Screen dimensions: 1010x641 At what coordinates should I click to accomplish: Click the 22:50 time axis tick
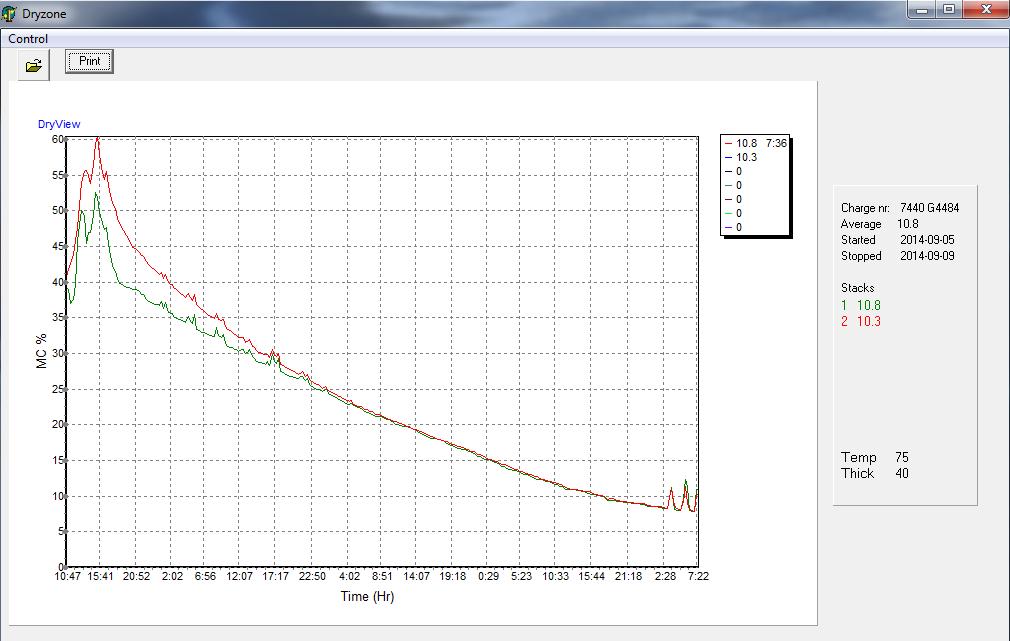pos(312,576)
